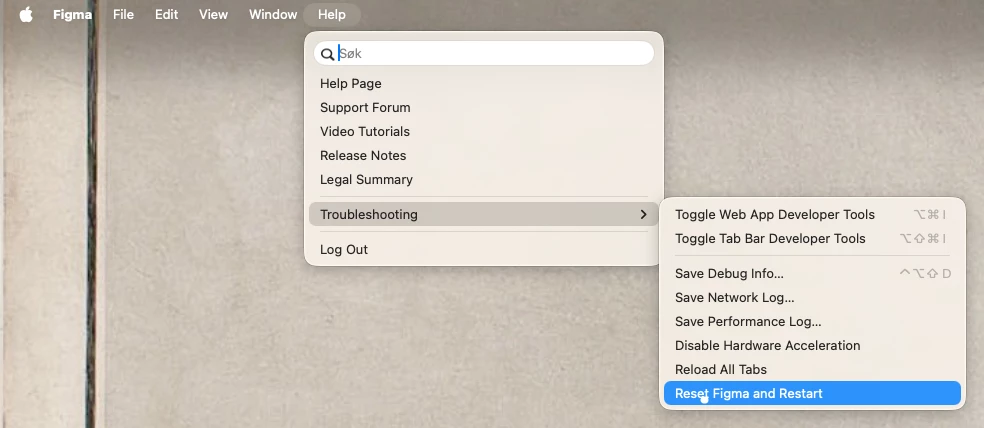
Task: Select Save Debug Info...
Action: pyautogui.click(x=812, y=273)
